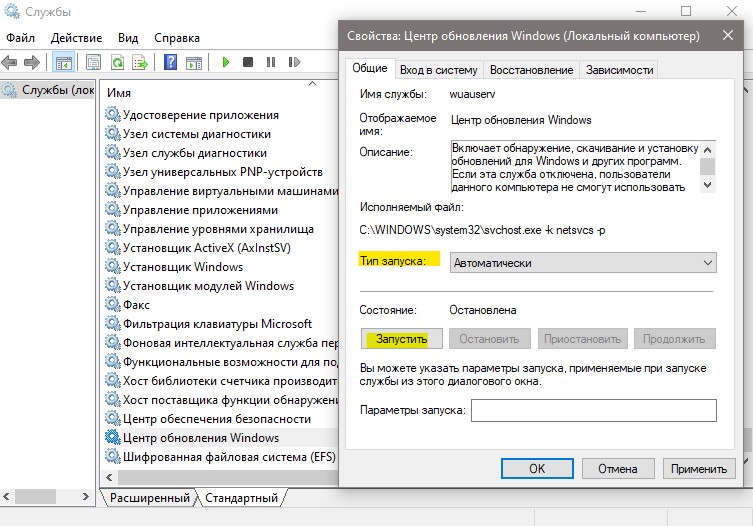Toggle the action pane toolbar icon
Image resolution: width=753 pixels, height=526 pixels.
click(194, 62)
